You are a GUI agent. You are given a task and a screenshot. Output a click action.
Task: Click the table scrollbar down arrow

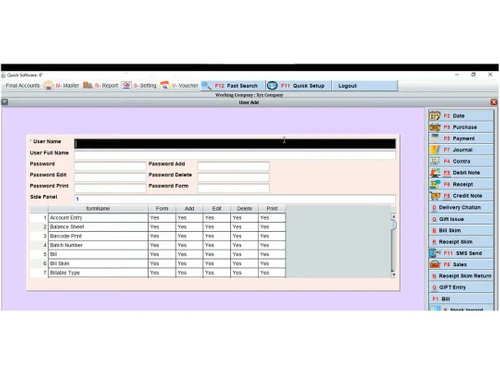(x=393, y=275)
